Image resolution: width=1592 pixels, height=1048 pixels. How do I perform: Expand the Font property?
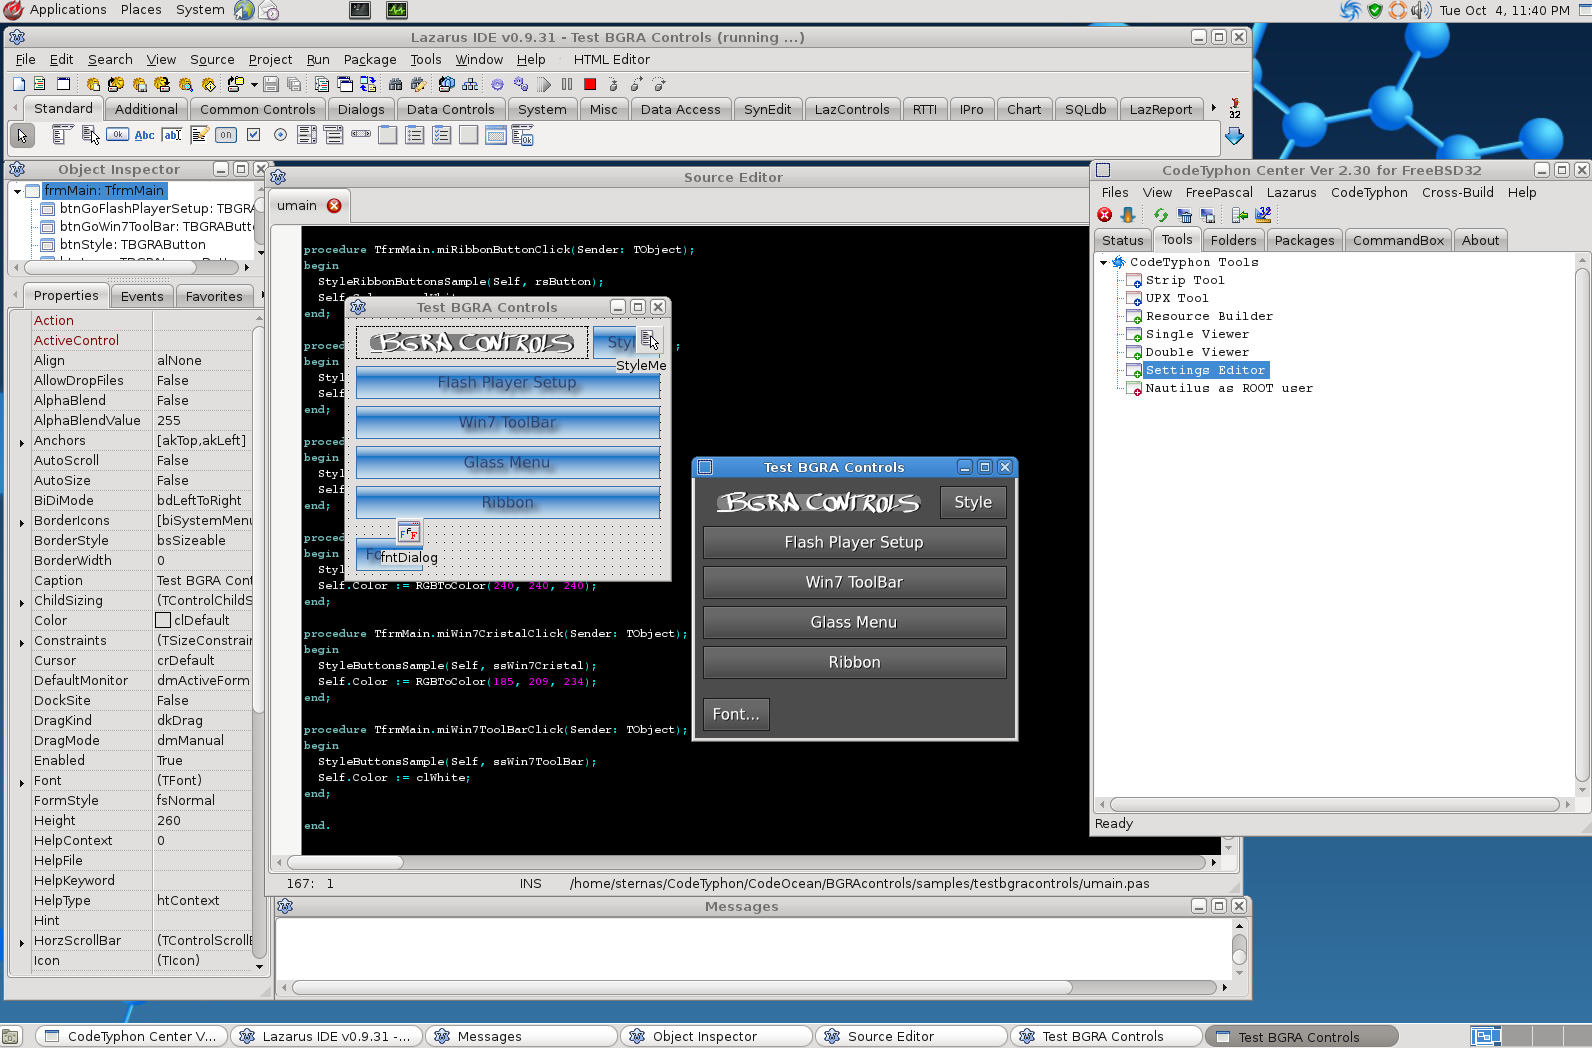click(21, 782)
